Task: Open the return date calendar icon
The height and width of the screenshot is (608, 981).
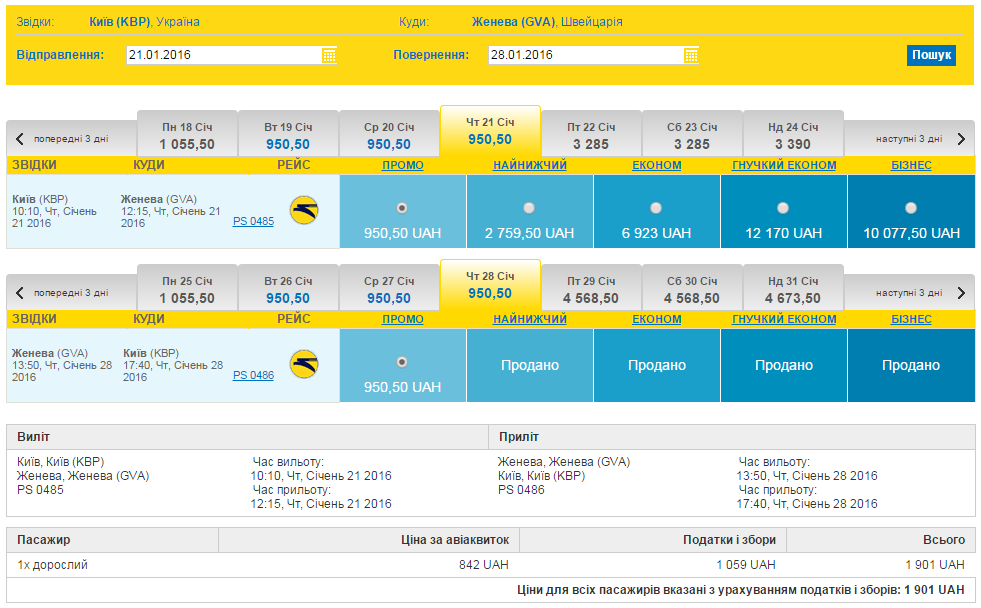Action: point(691,55)
